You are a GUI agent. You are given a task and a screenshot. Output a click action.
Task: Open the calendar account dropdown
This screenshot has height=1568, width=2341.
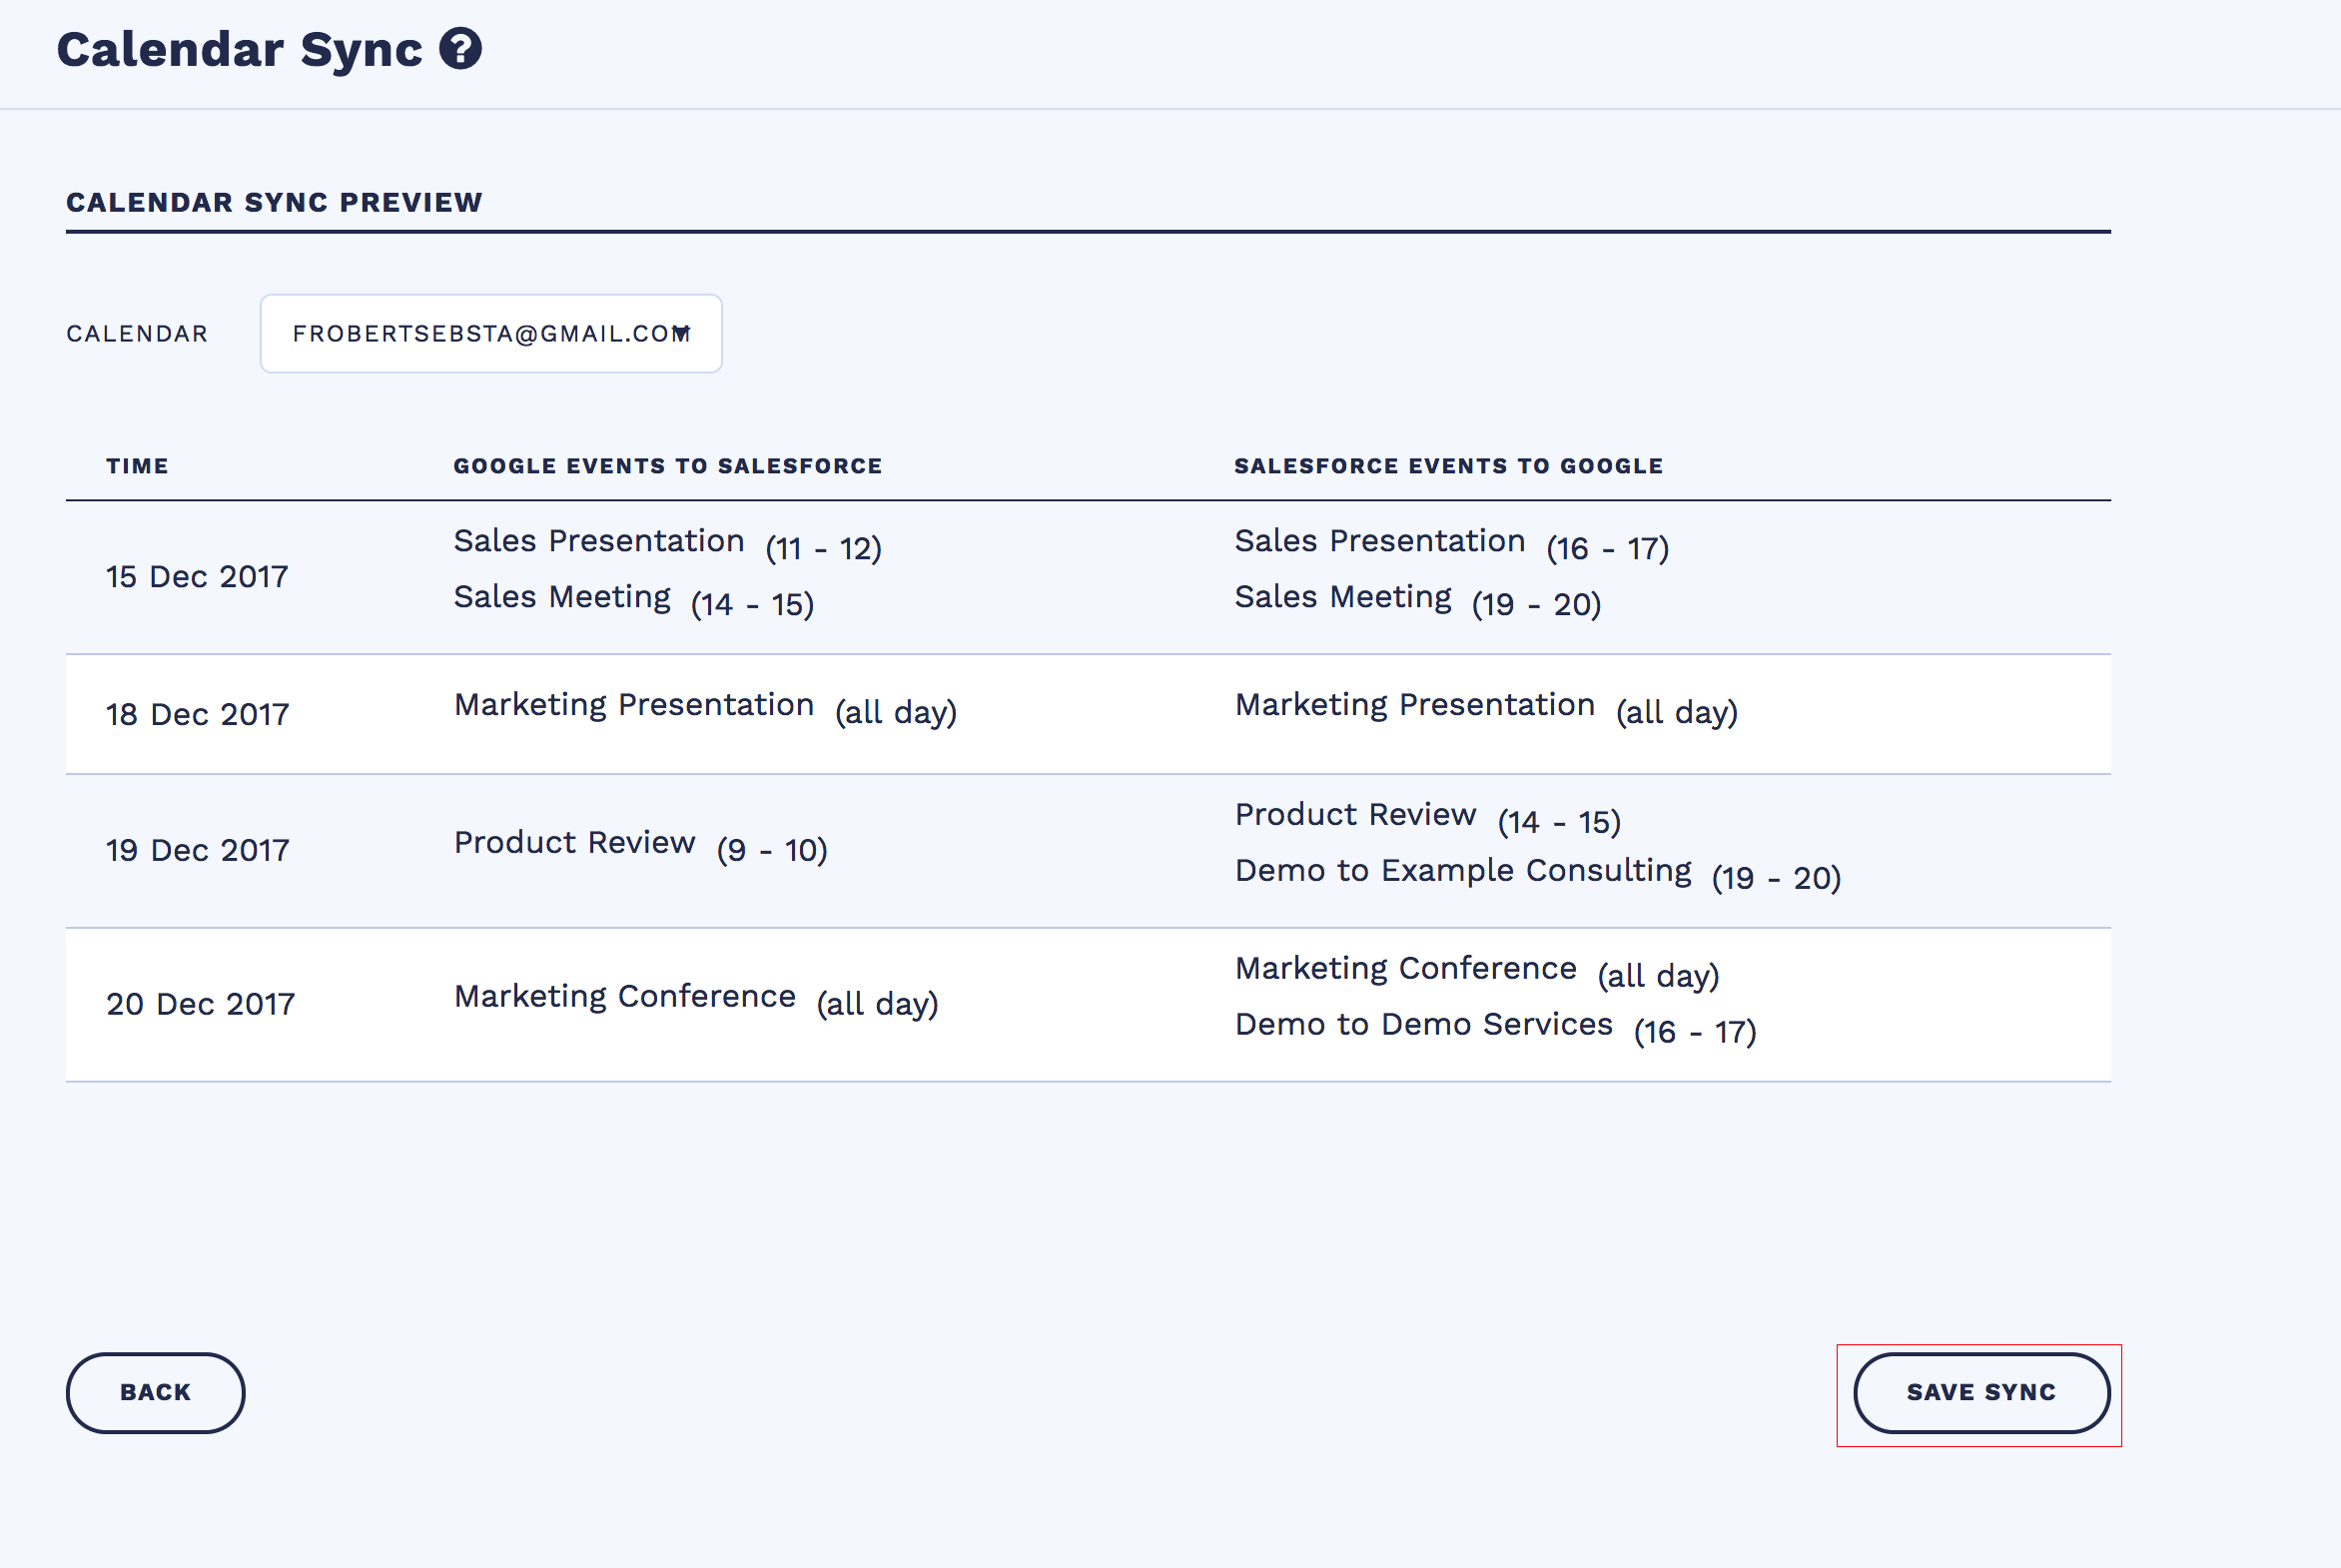click(490, 334)
